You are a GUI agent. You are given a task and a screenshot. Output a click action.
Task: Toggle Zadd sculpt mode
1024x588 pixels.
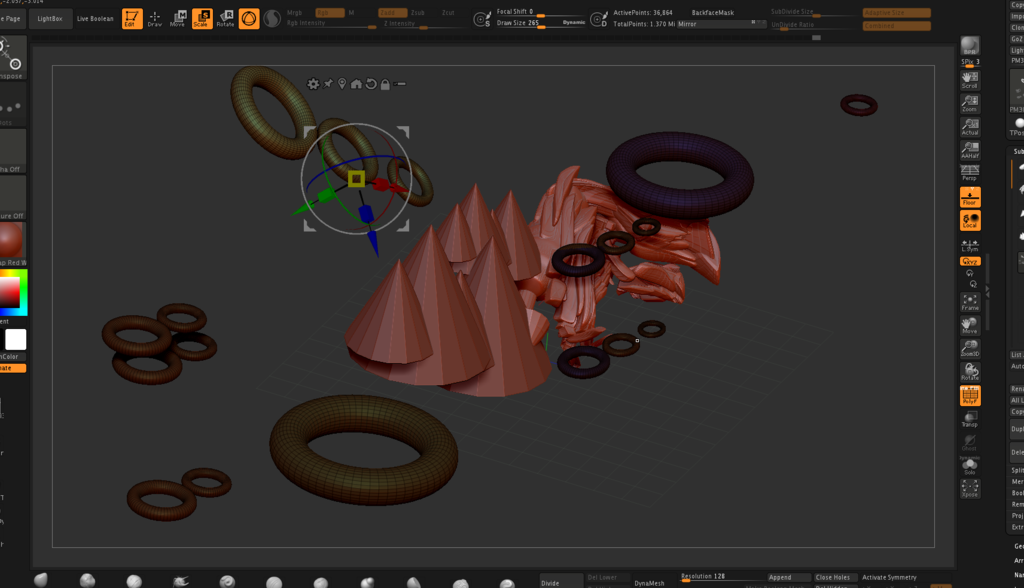point(392,12)
